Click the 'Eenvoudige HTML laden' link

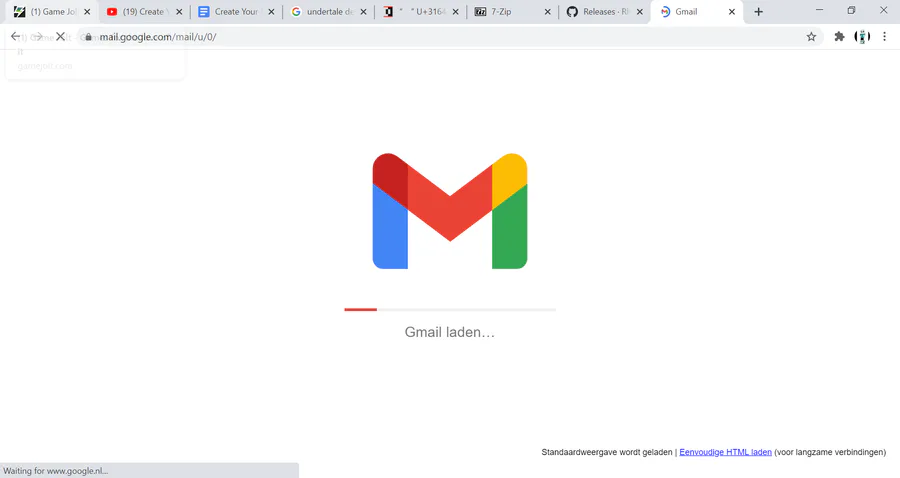[x=726, y=452]
